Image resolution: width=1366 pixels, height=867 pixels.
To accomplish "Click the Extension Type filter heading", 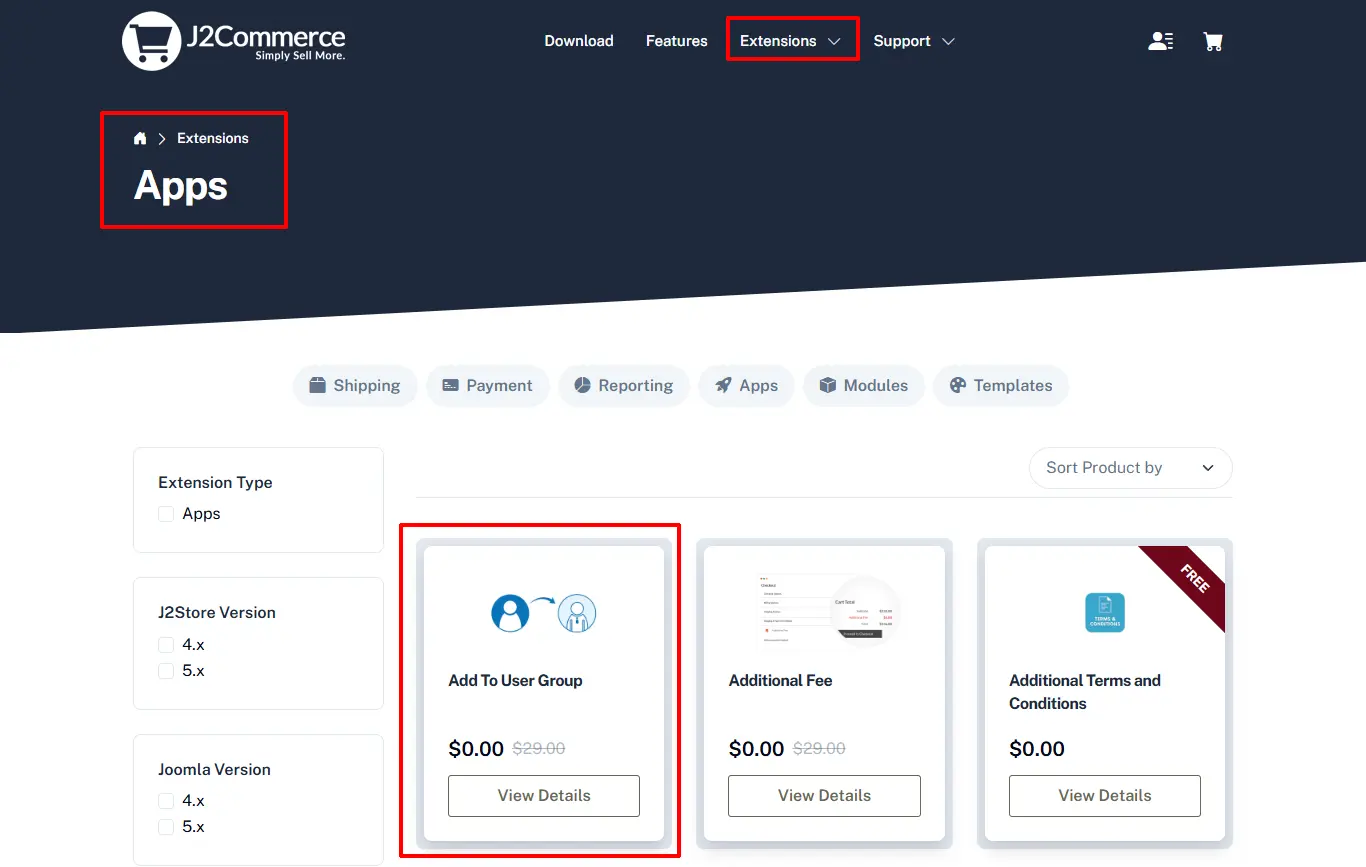I will [x=215, y=482].
